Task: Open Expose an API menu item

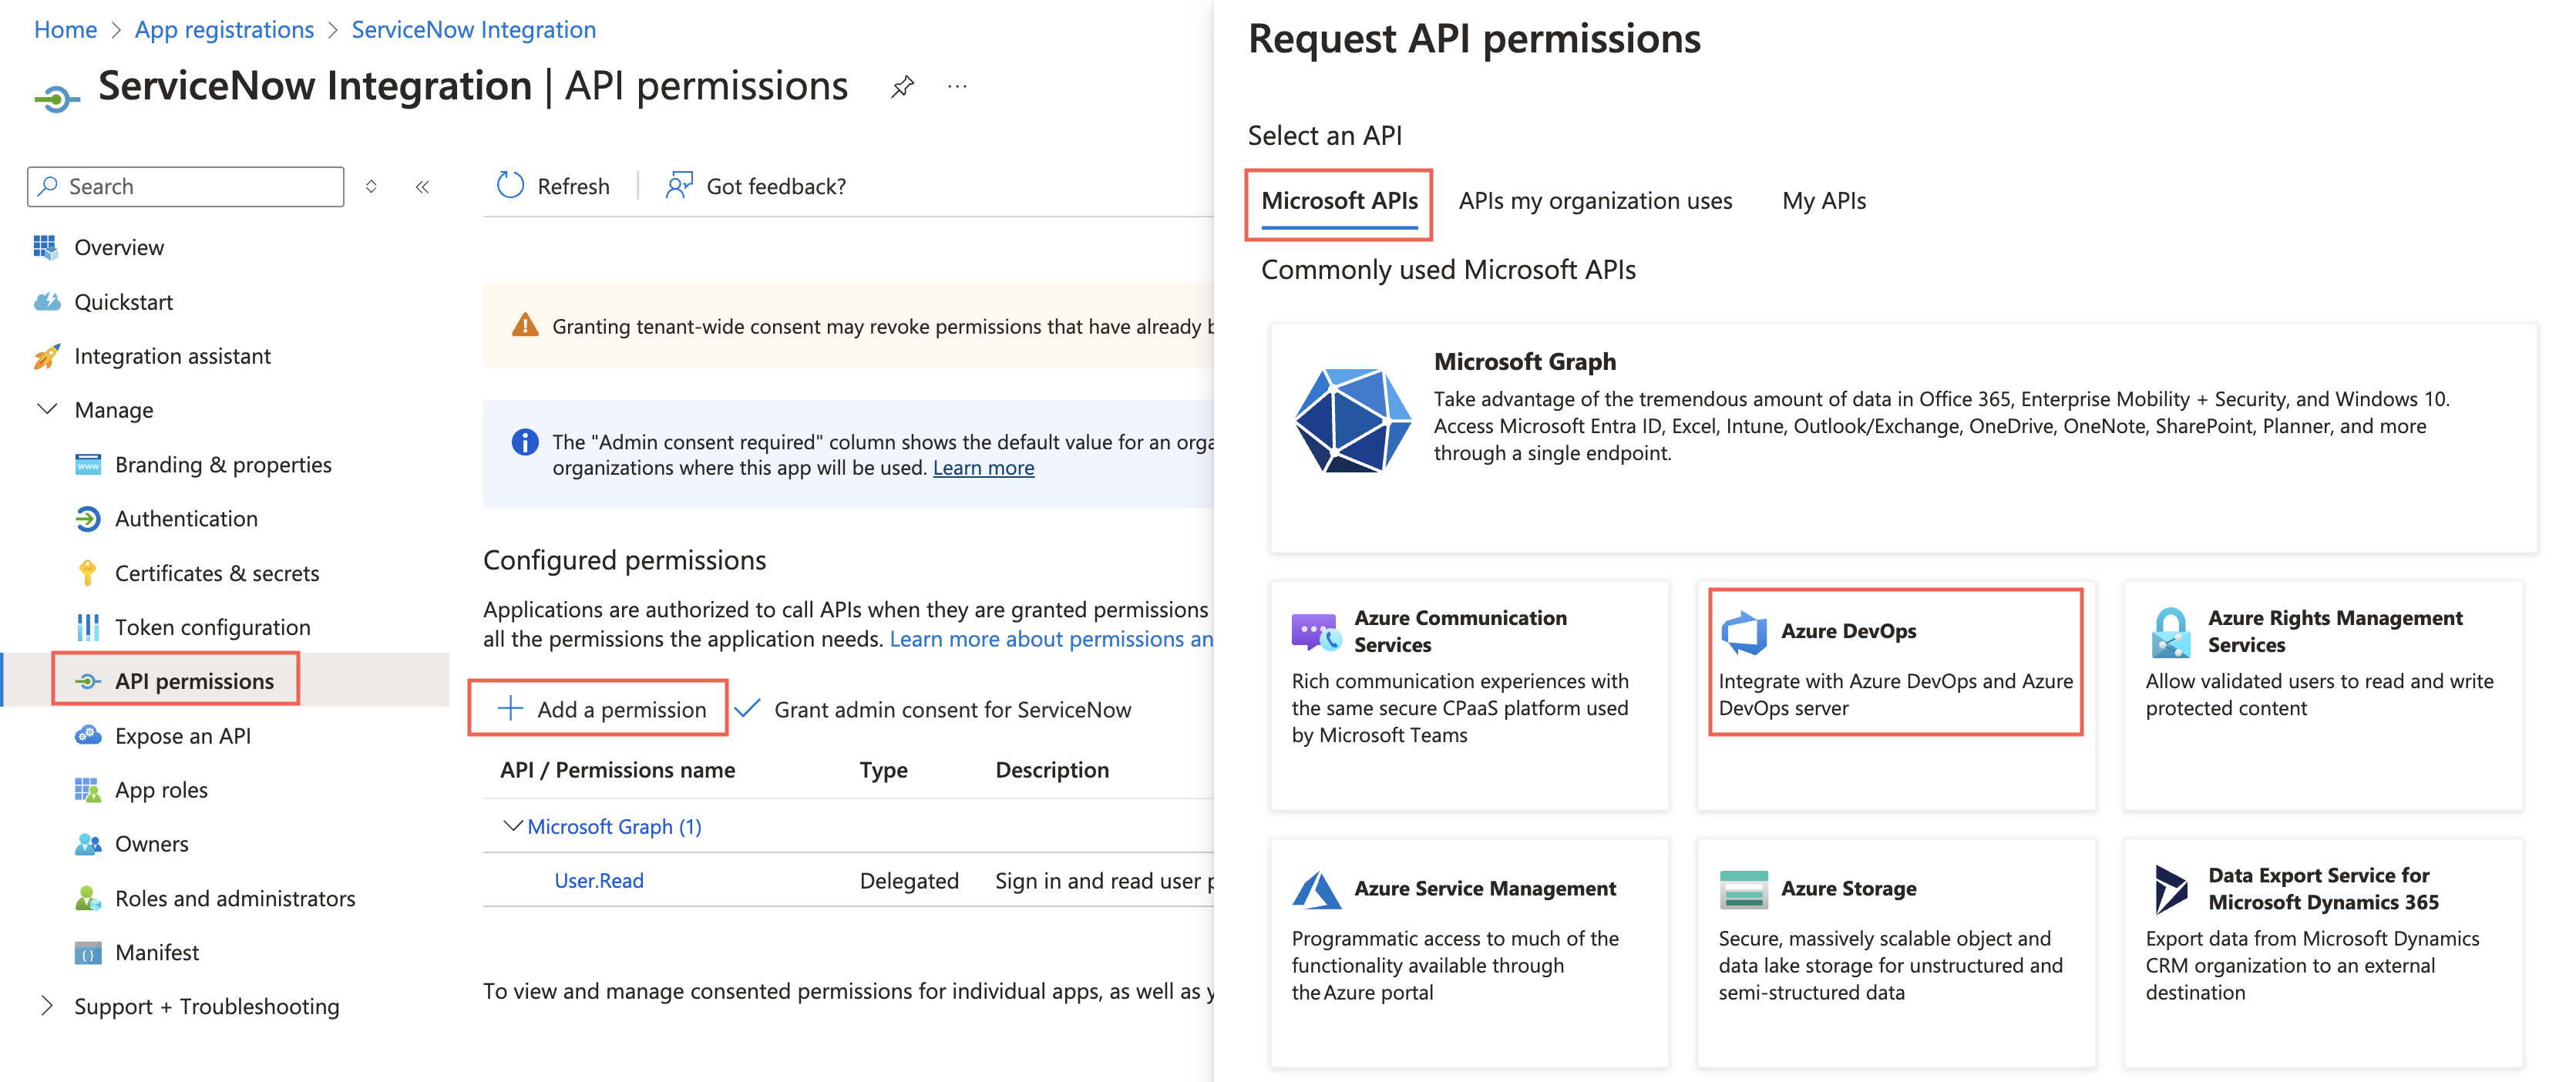Action: point(183,736)
